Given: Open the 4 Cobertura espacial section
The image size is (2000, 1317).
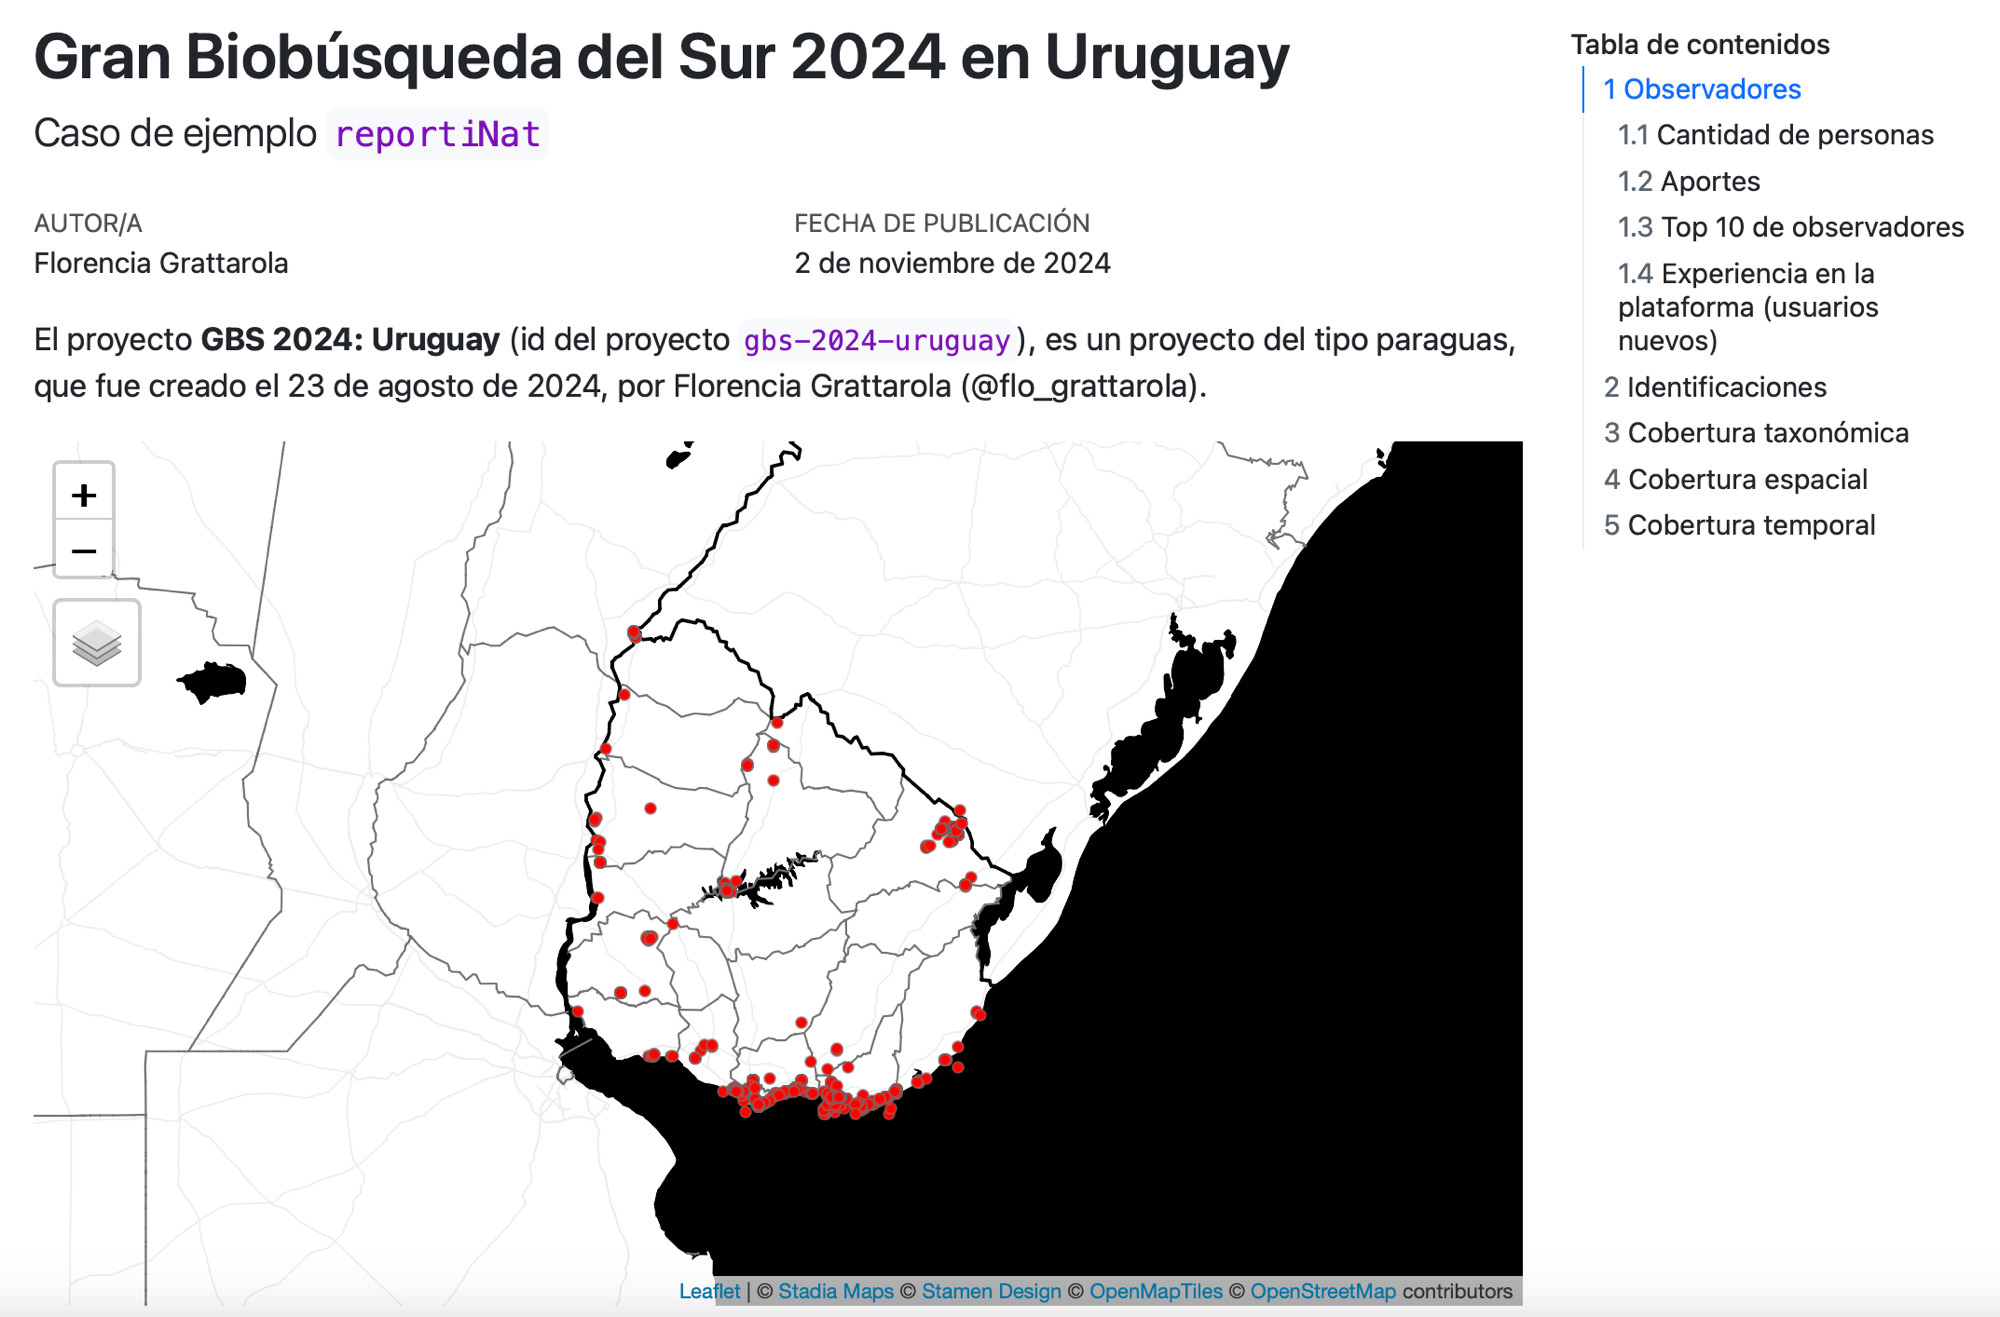Looking at the screenshot, I should [x=1735, y=479].
